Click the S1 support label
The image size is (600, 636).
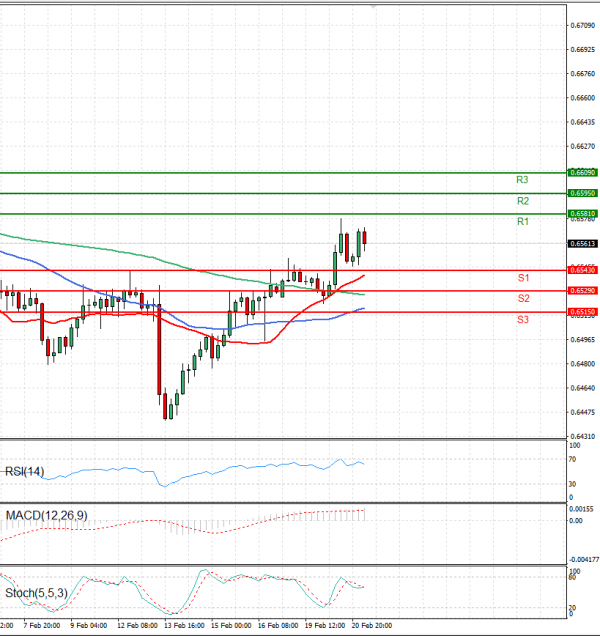coord(523,278)
